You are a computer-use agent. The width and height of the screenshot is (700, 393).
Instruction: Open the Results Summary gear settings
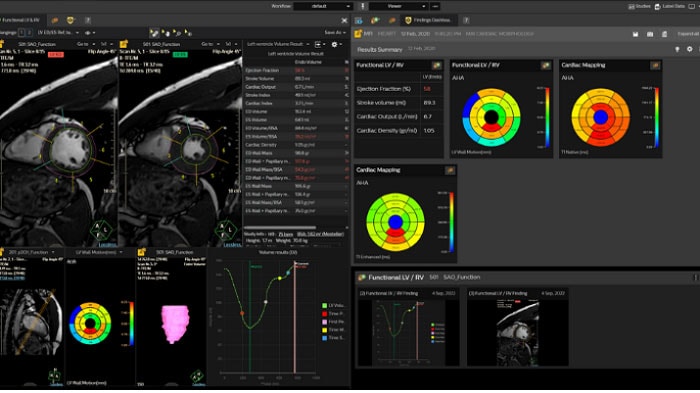pyautogui.click(x=690, y=49)
